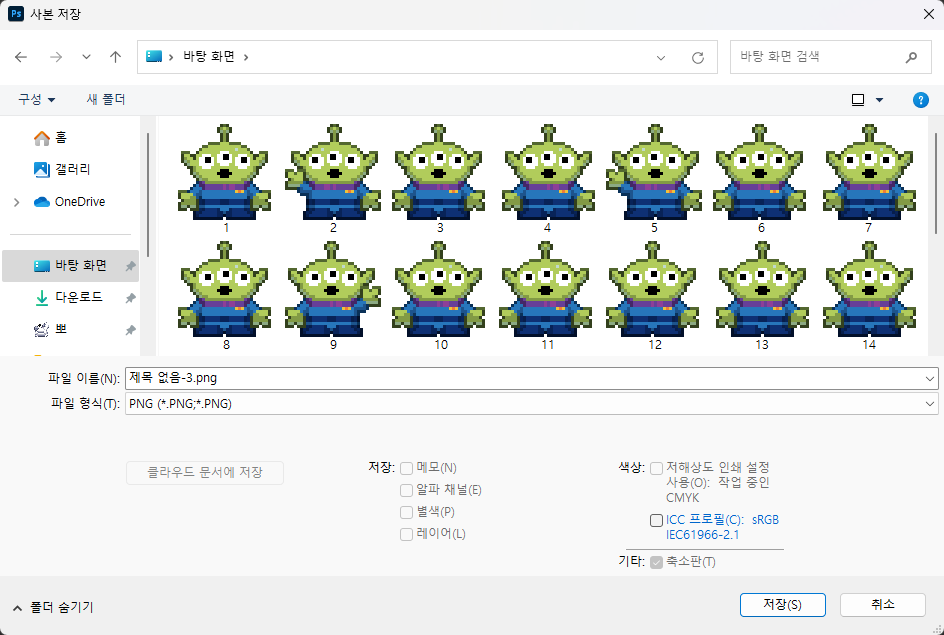Click the Back navigation arrow
The image size is (944, 635).
[21, 57]
